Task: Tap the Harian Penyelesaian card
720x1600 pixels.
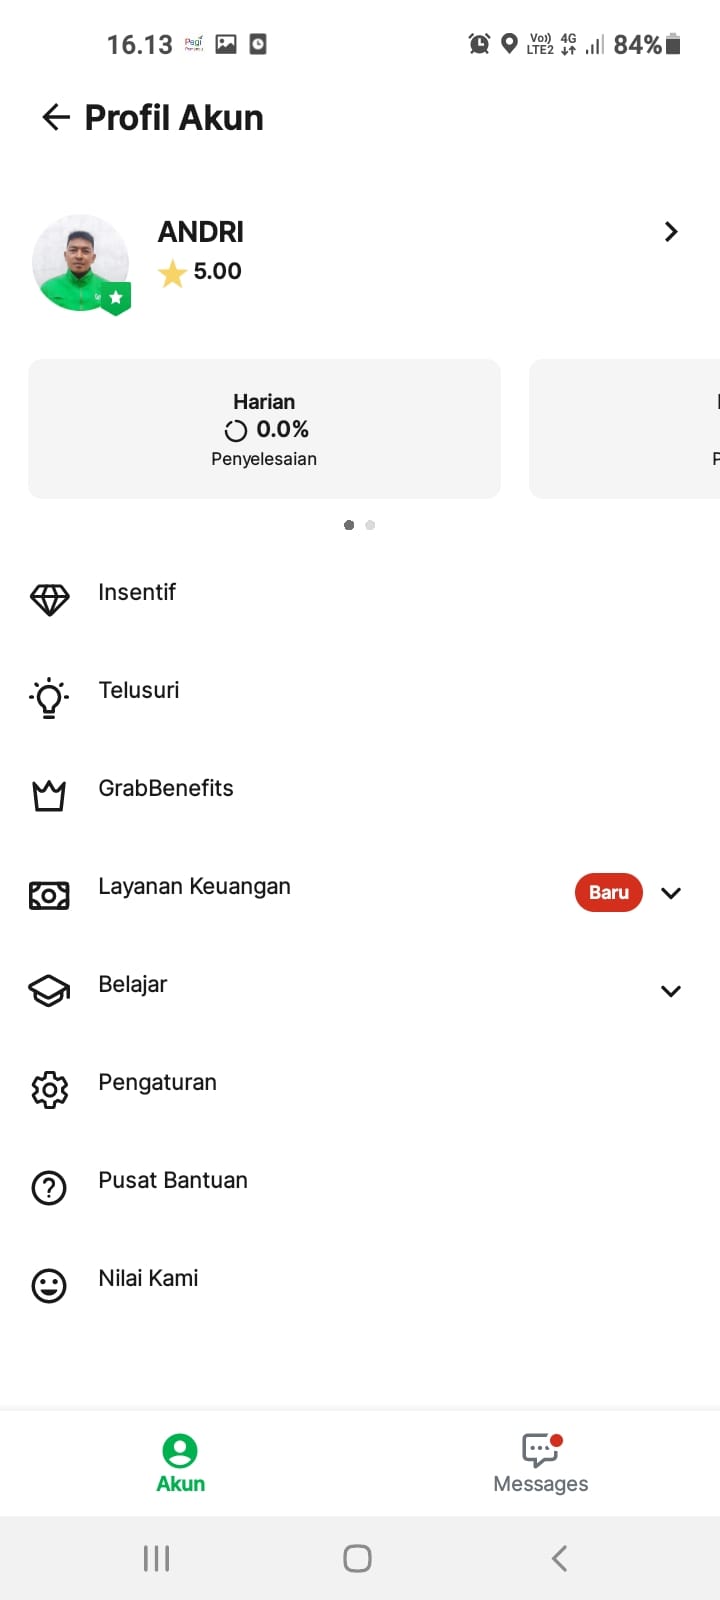Action: (x=264, y=429)
